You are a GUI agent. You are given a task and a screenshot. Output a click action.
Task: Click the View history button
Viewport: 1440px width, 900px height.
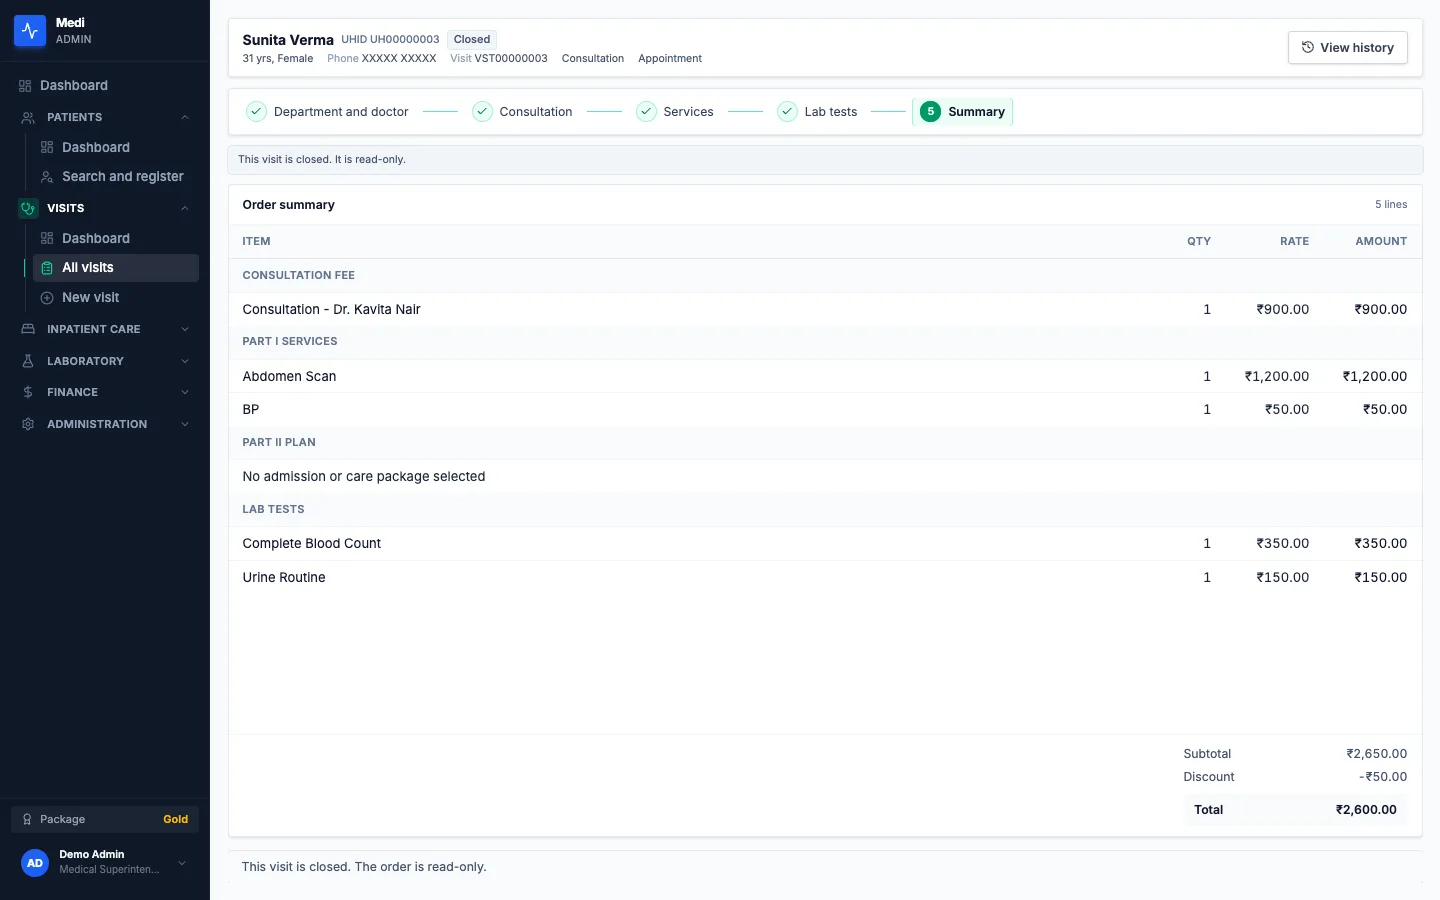click(1348, 47)
